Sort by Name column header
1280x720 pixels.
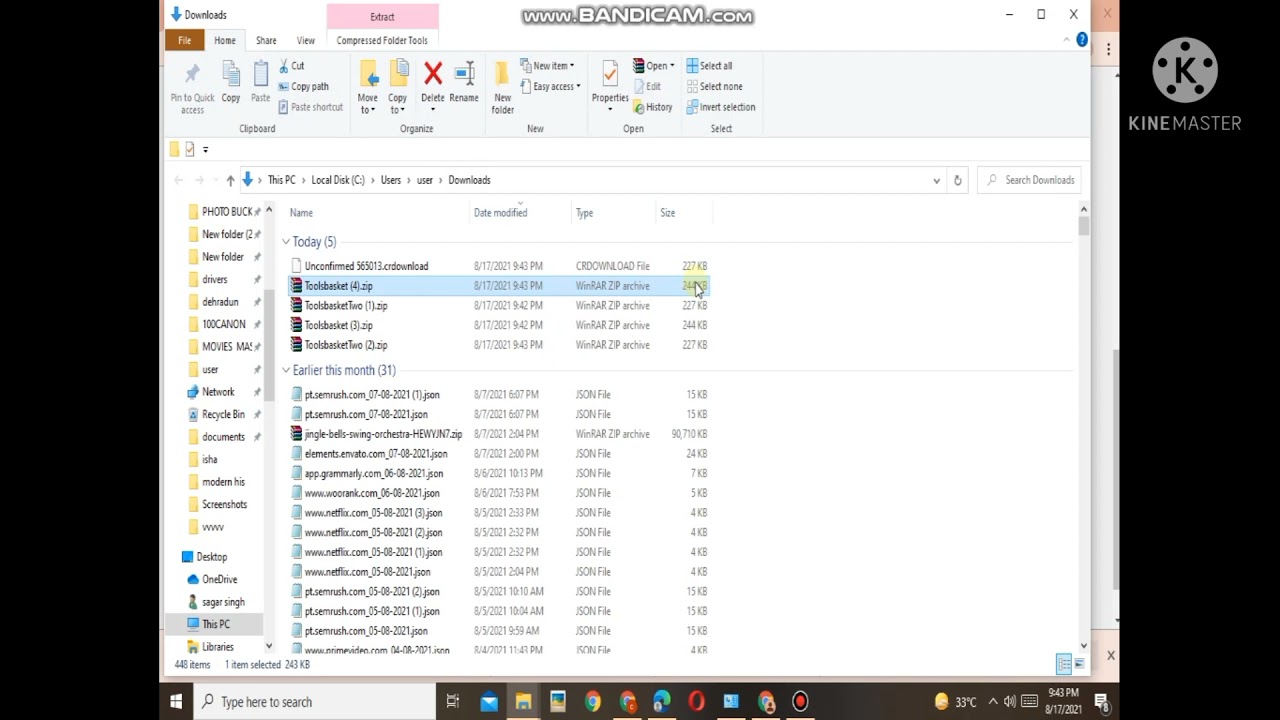(x=301, y=212)
